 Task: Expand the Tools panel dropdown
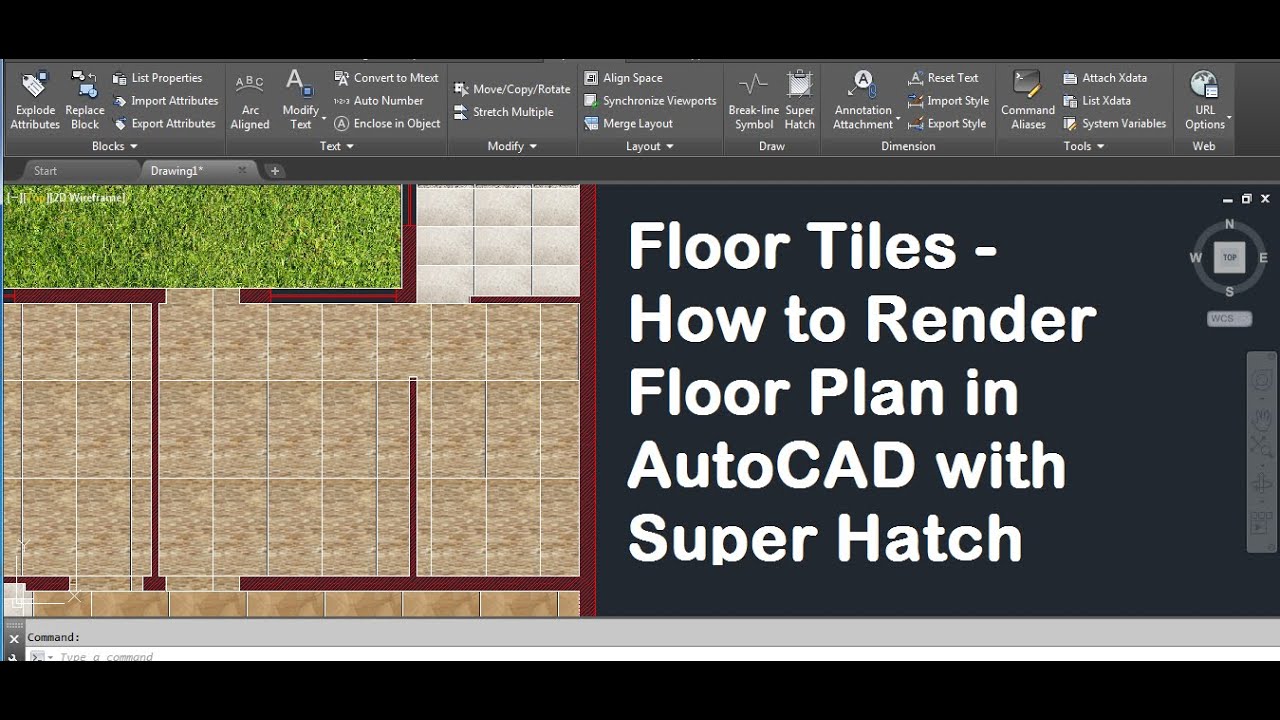[1084, 146]
